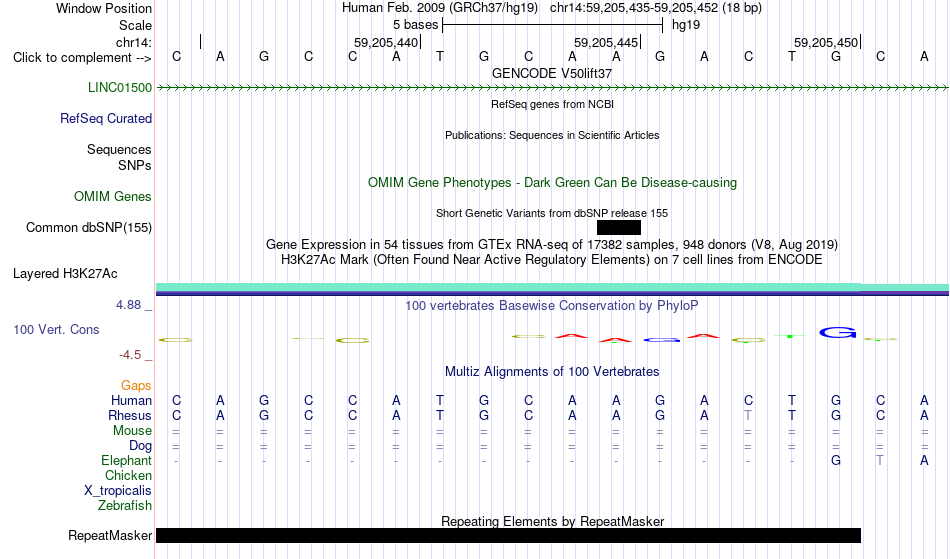Select the Dog species row label

tap(141, 446)
